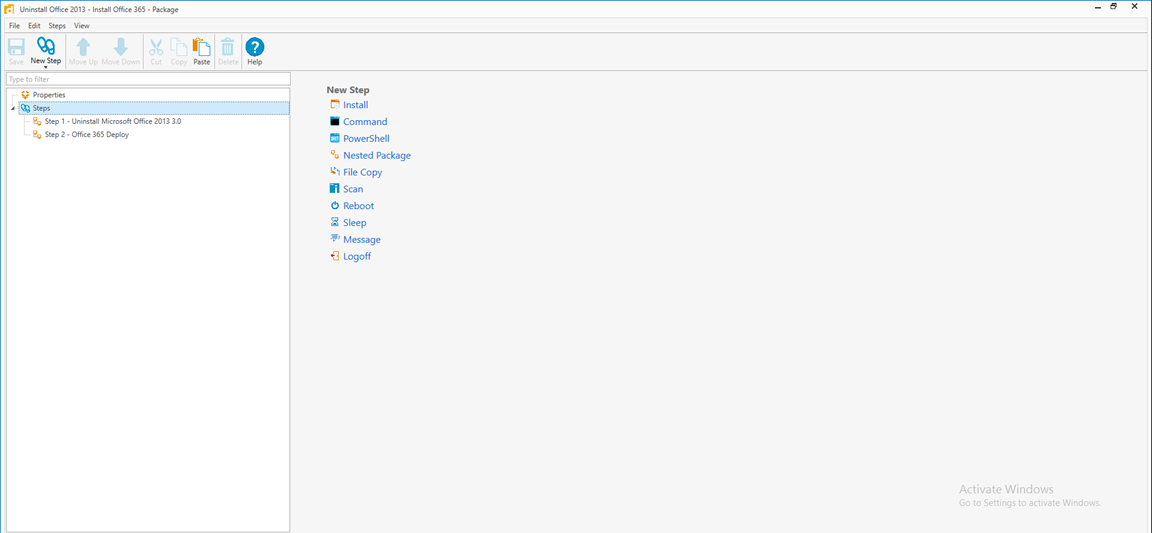Click the Copy toolbar icon
The height and width of the screenshot is (533, 1152).
(179, 47)
